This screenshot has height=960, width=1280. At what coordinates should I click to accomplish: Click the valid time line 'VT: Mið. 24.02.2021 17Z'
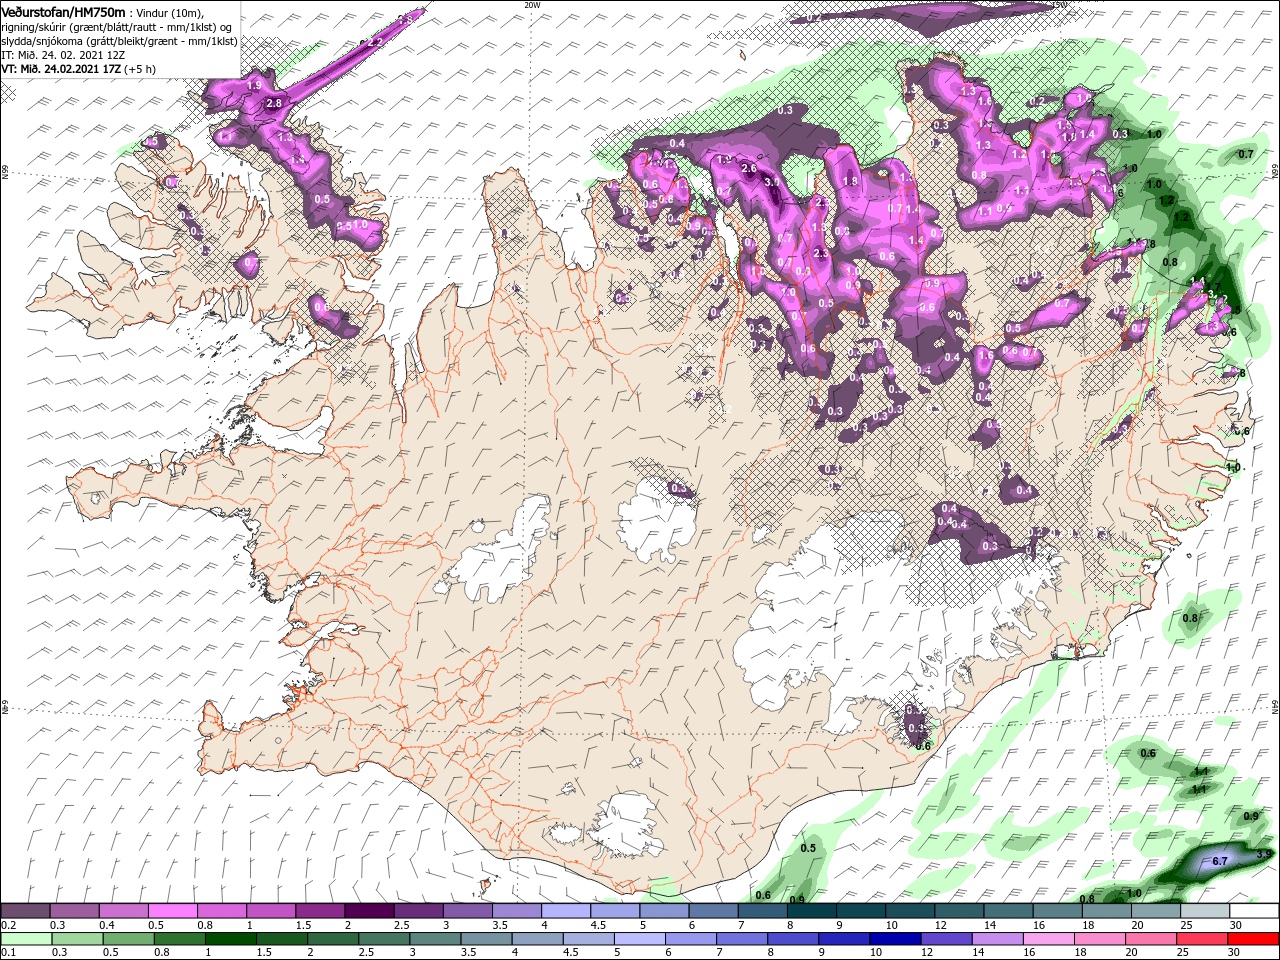tap(61, 69)
